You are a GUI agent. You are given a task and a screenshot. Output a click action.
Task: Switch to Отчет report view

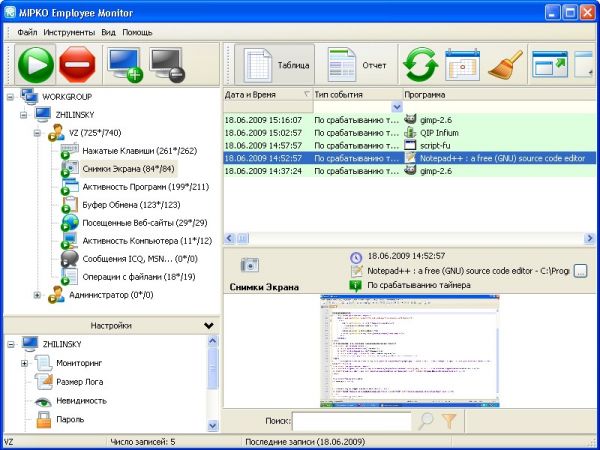coord(358,65)
